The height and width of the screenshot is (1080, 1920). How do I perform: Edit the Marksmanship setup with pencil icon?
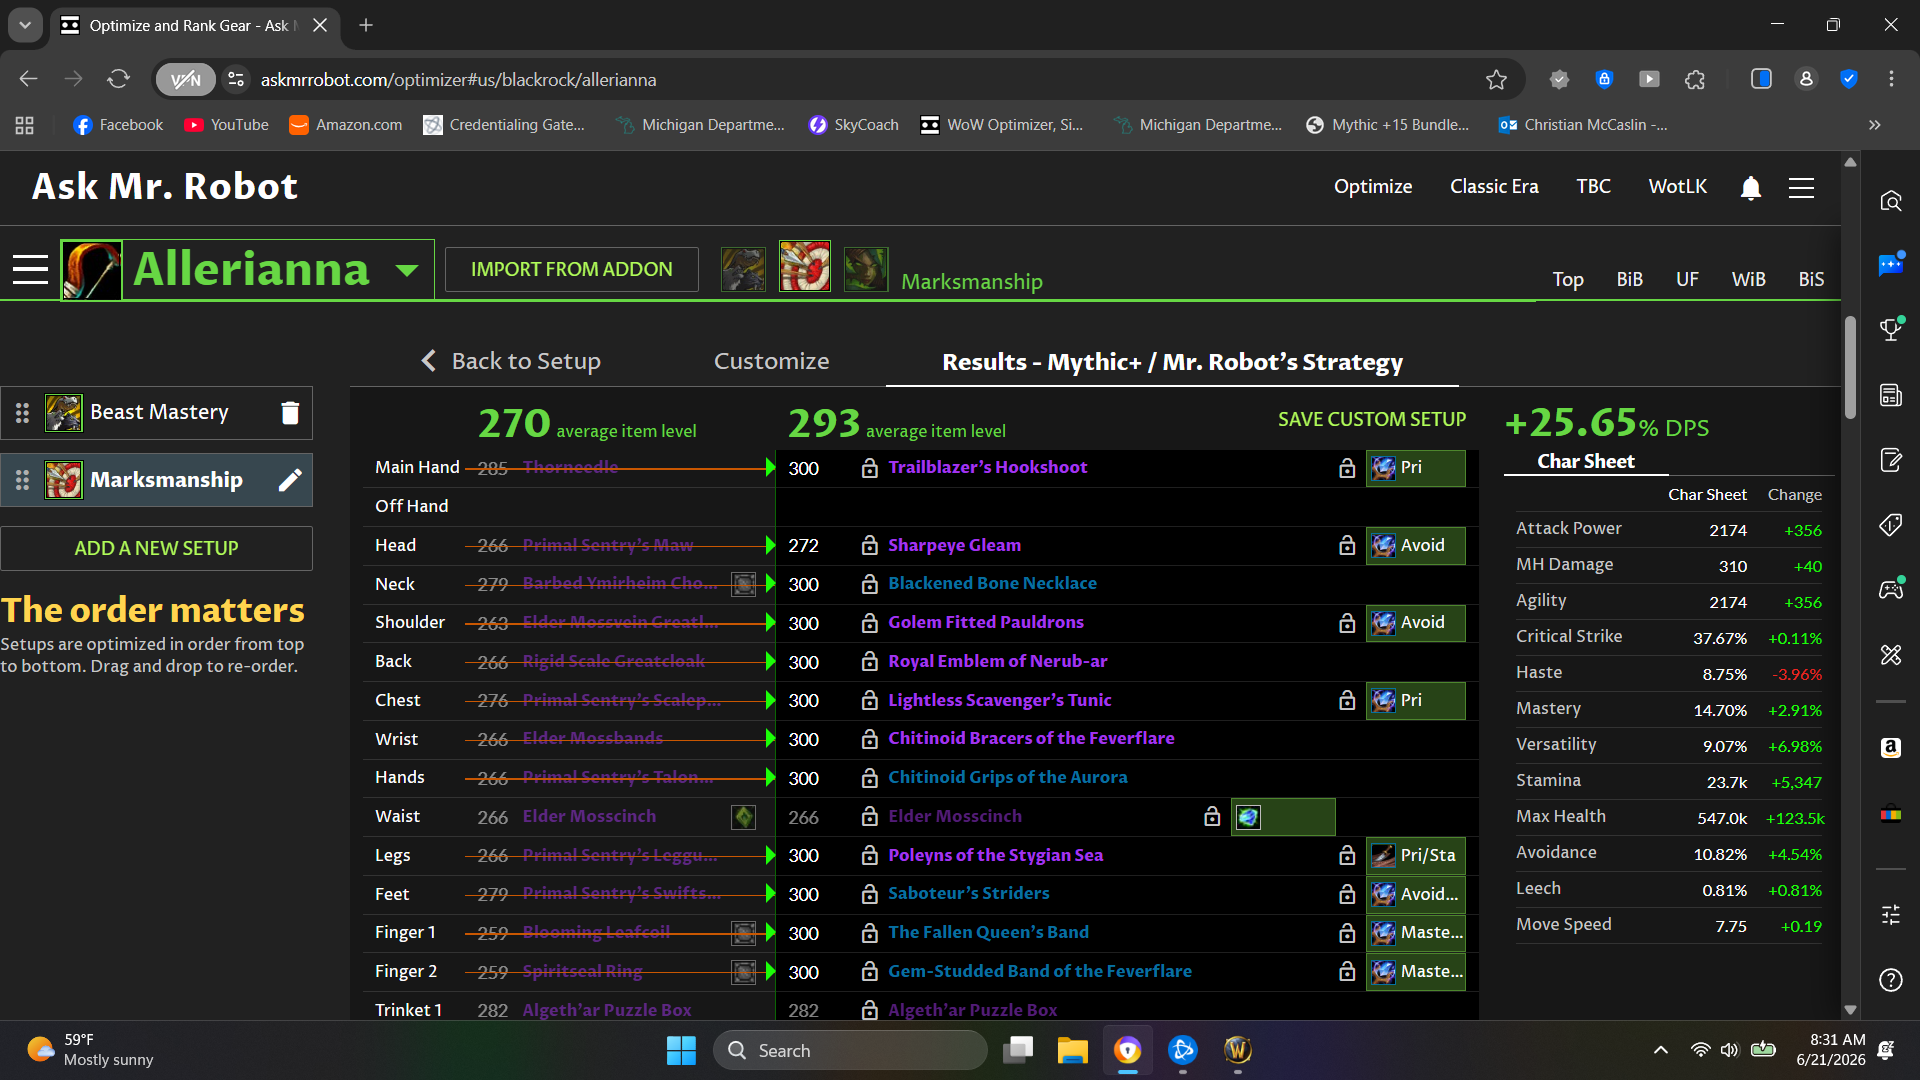pos(290,480)
